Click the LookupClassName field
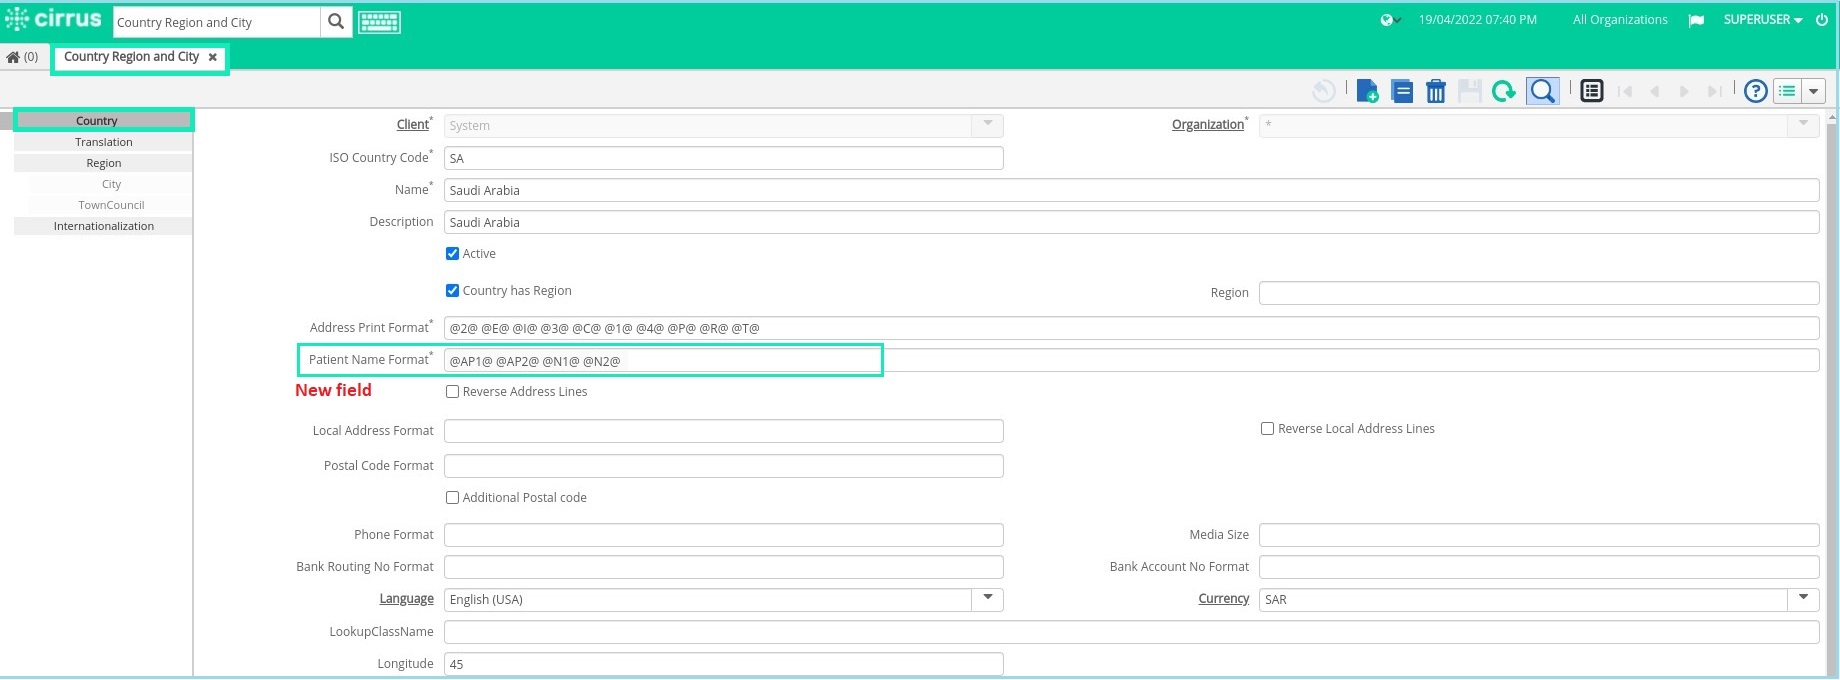1840x680 pixels. click(x=1131, y=632)
